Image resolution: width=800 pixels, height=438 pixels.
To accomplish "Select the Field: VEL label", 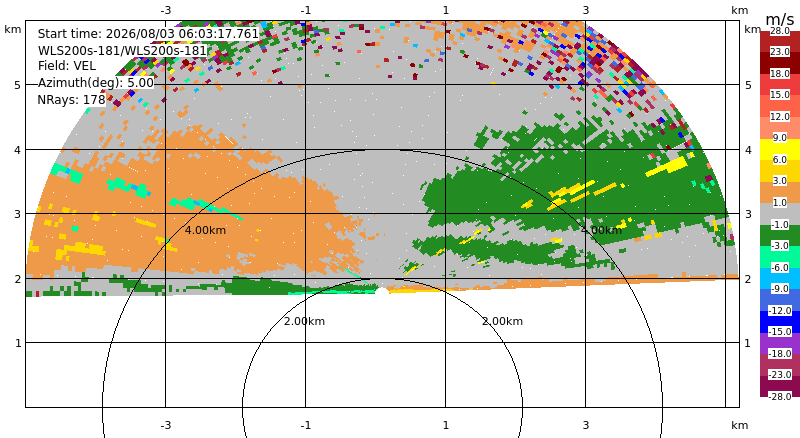I will point(67,66).
